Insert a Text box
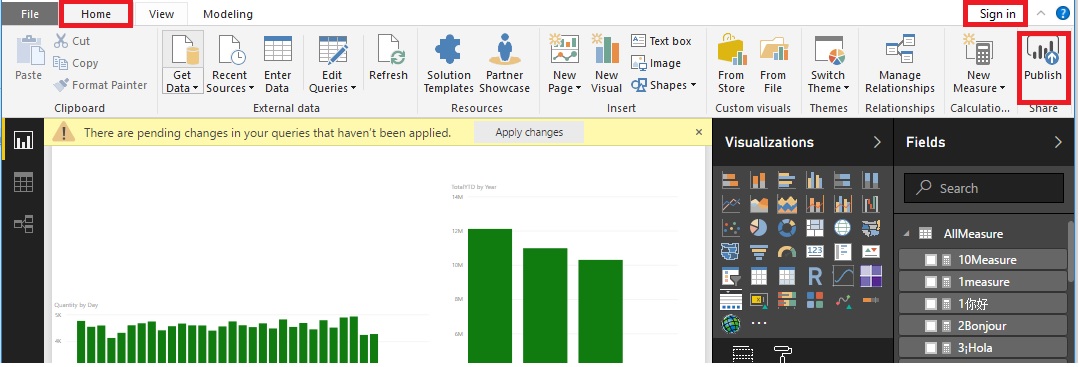 point(661,41)
